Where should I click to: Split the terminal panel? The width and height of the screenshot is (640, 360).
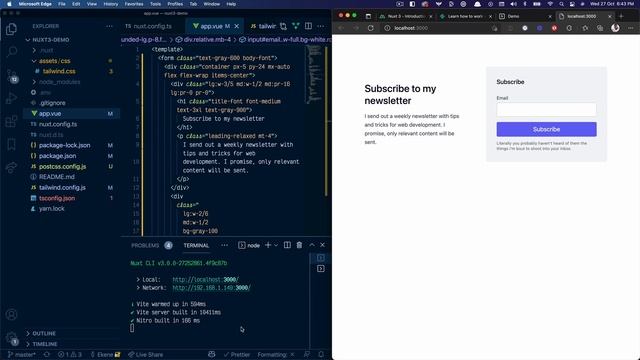(287, 245)
